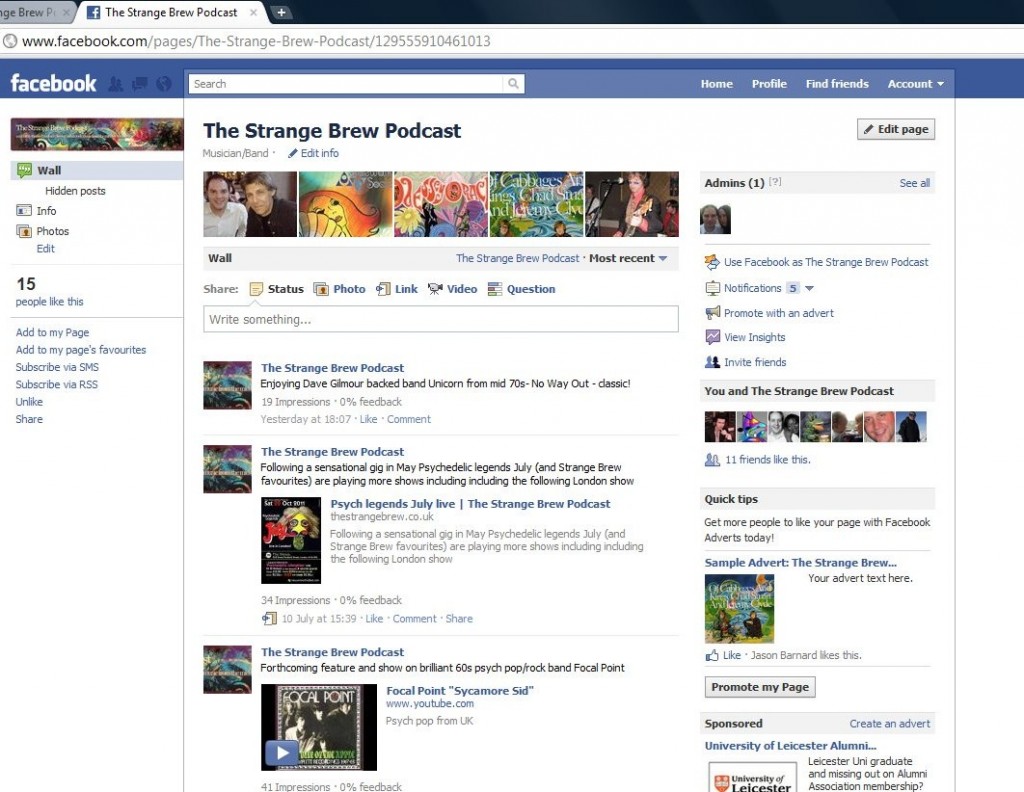Choose the Question share option
The height and width of the screenshot is (792, 1024).
521,289
